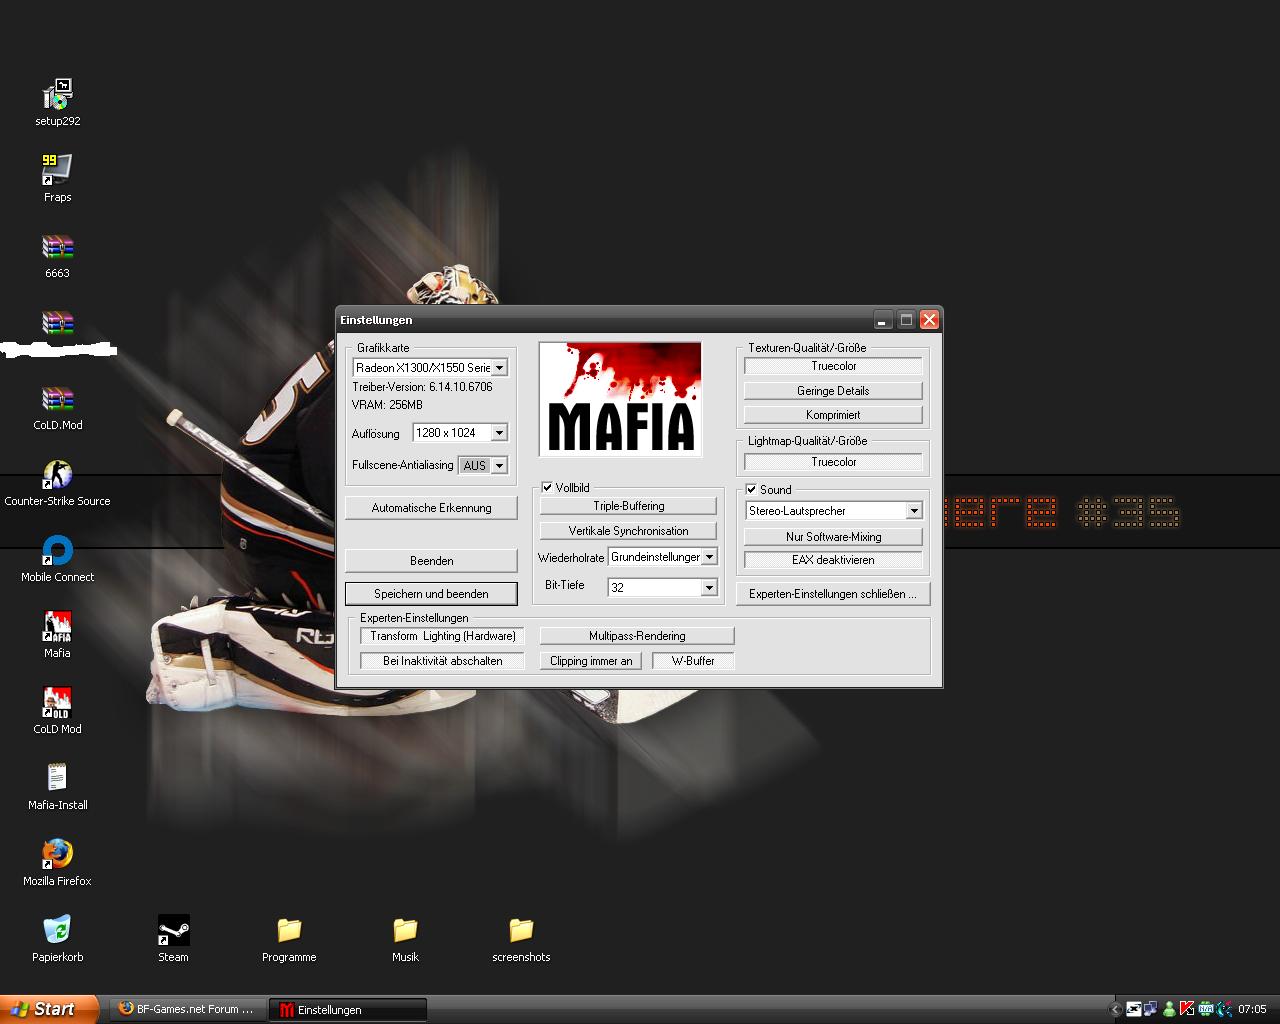
Task: Toggle Vertikale Synchronisation option
Action: click(628, 531)
